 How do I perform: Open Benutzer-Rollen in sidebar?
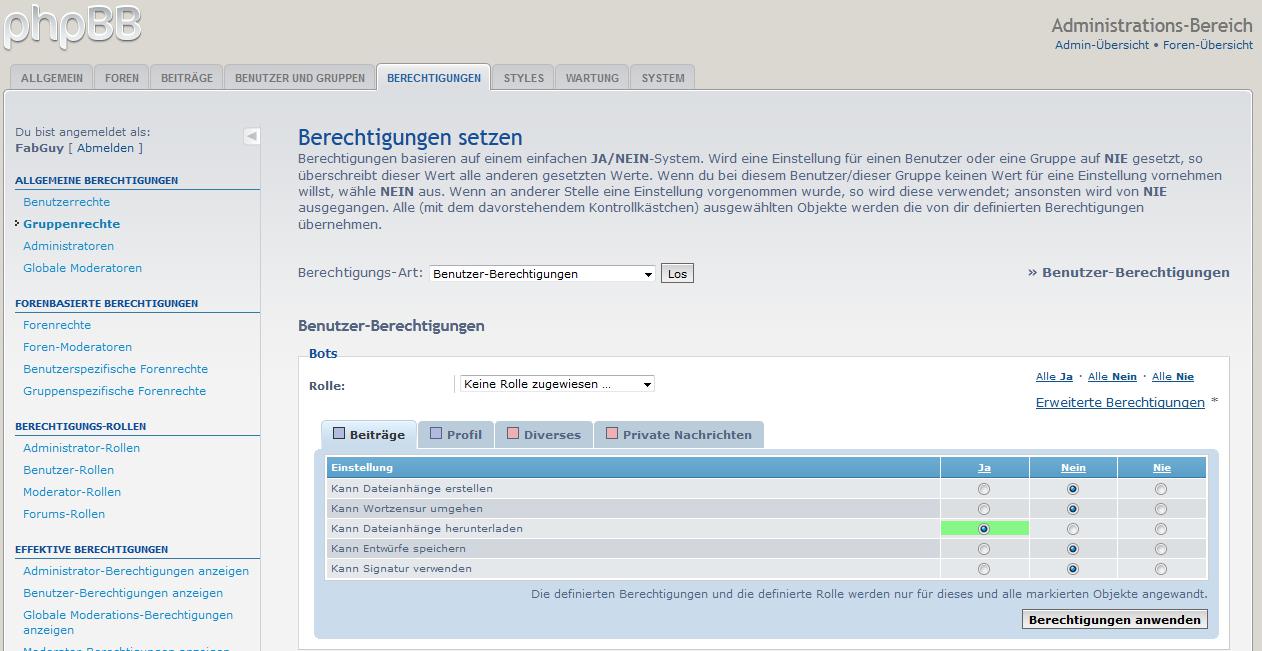click(68, 470)
